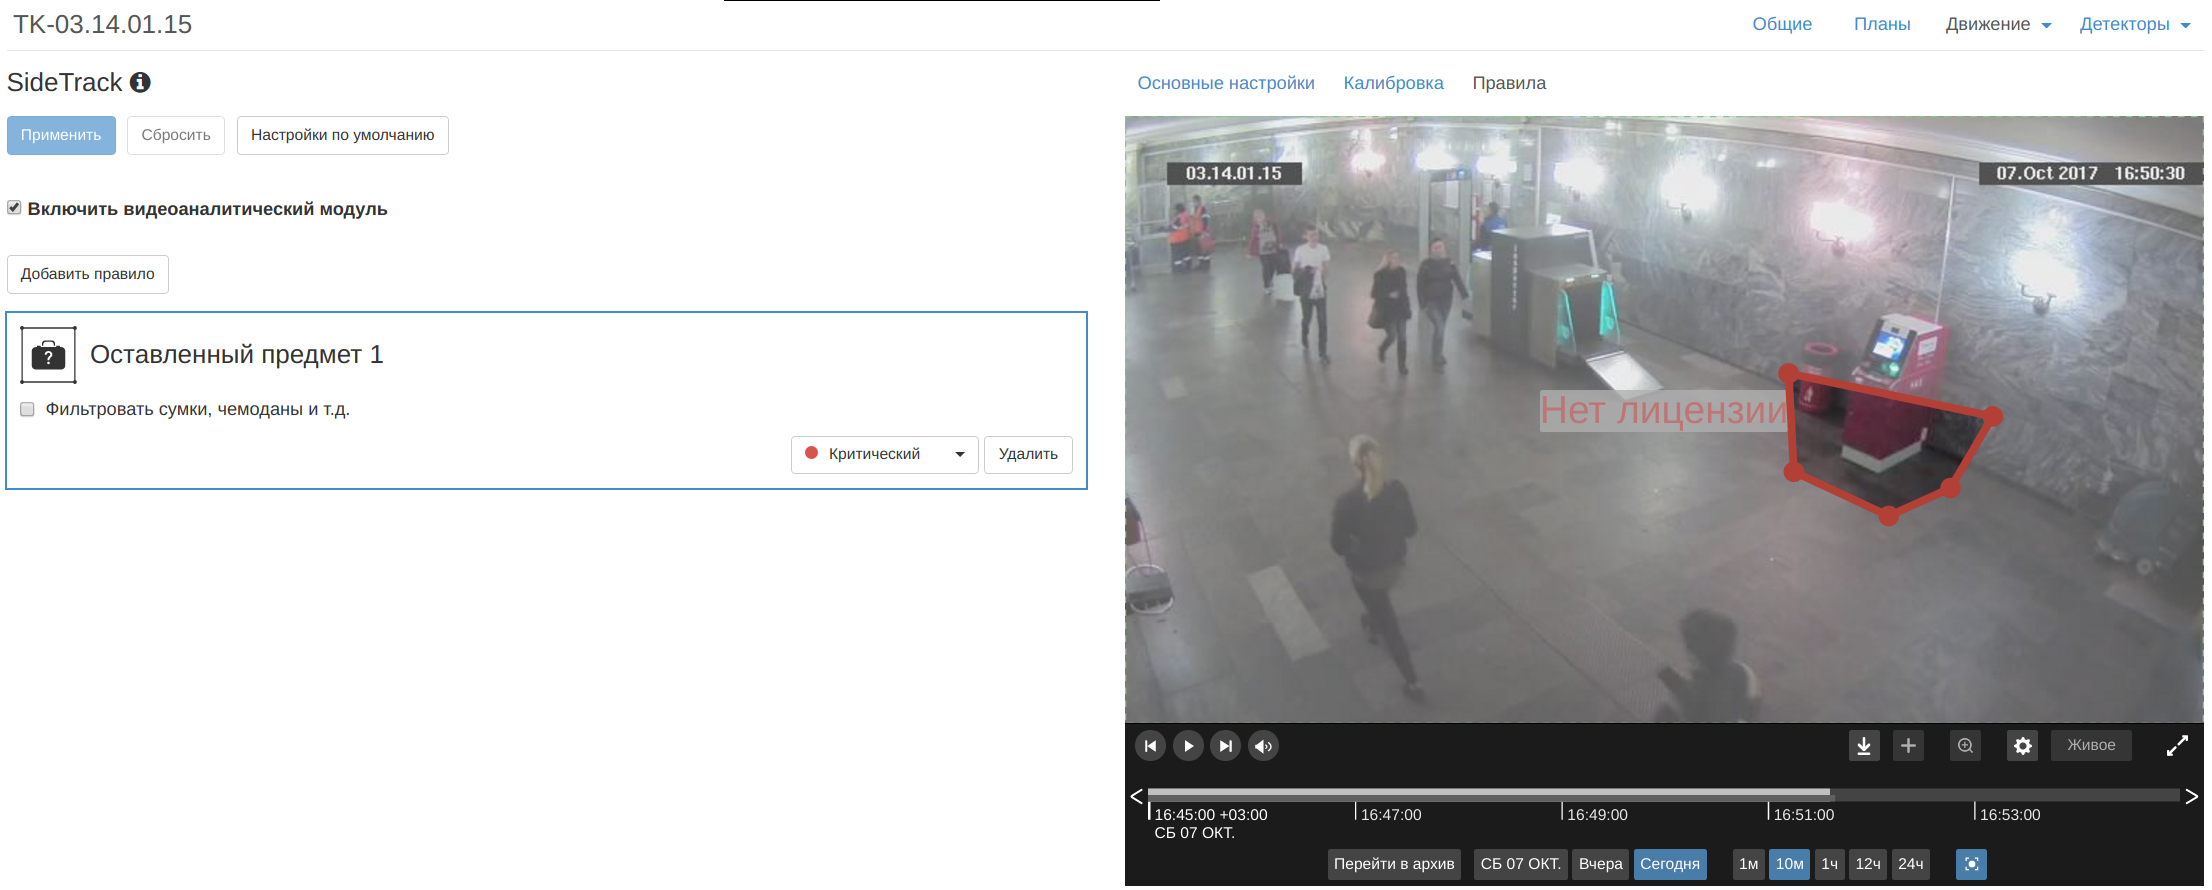Open the Критический severity dropdown

point(885,454)
